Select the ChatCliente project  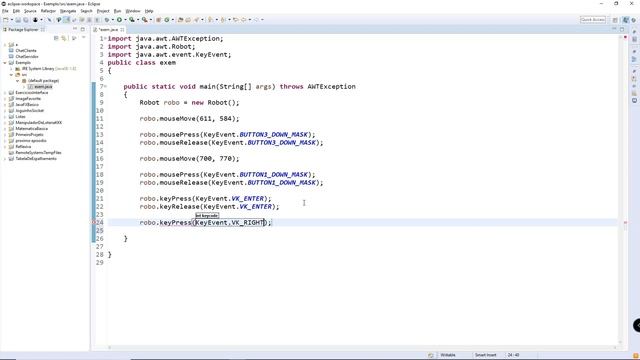(26, 51)
